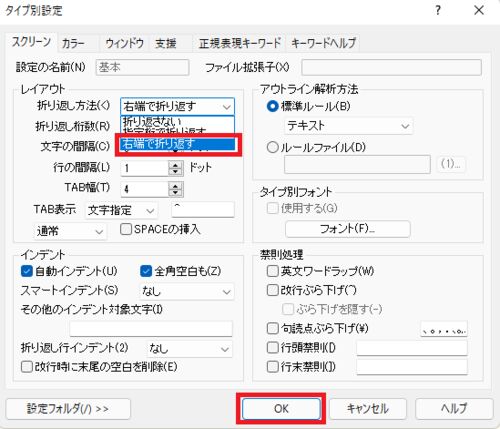Click the キャンセル button
The width and height of the screenshot is (500, 429).
tap(368, 409)
